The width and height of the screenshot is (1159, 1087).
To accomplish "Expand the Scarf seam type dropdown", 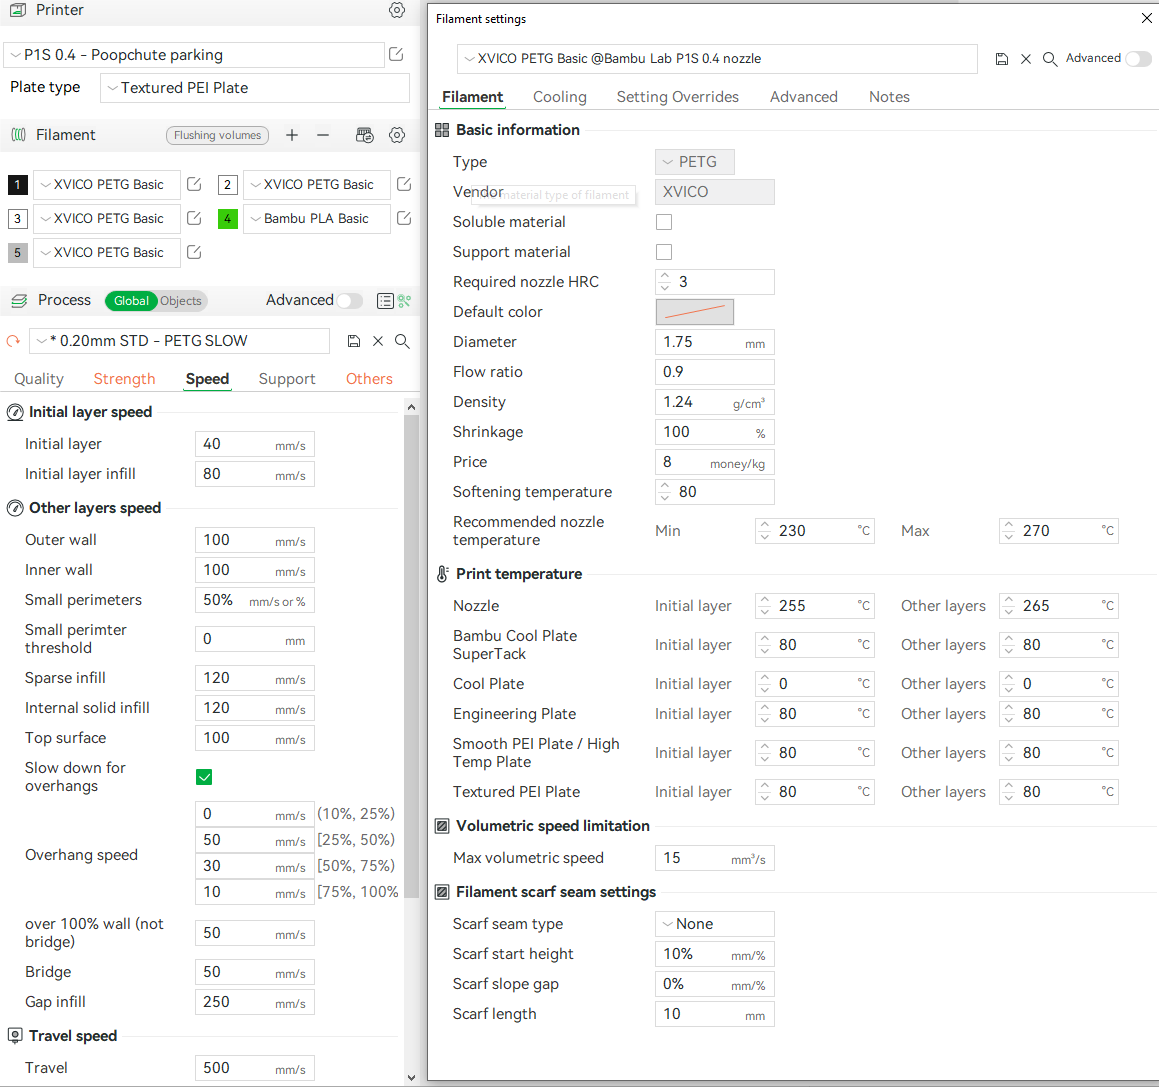I will (x=714, y=924).
